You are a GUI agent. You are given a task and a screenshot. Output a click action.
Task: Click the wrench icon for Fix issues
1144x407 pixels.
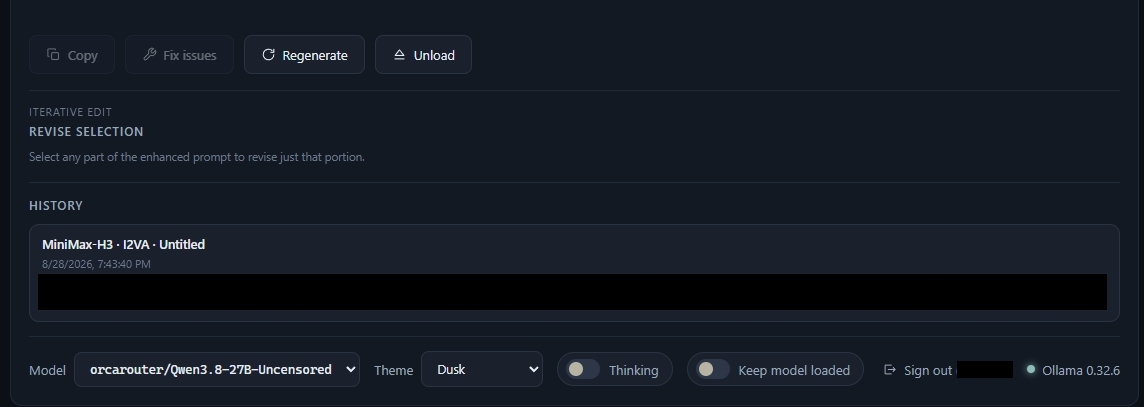tap(150, 55)
